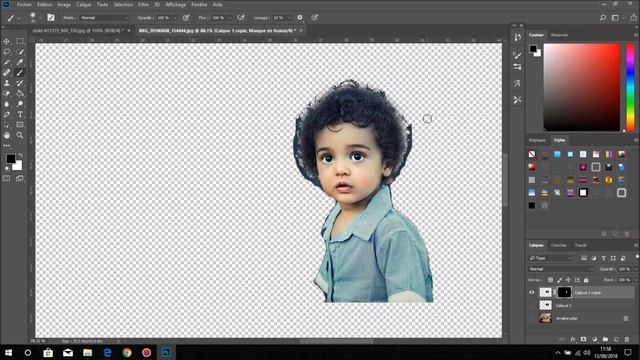The width and height of the screenshot is (640, 360).
Task: Open layer blending mode Normal dropdown
Action: [x=561, y=269]
